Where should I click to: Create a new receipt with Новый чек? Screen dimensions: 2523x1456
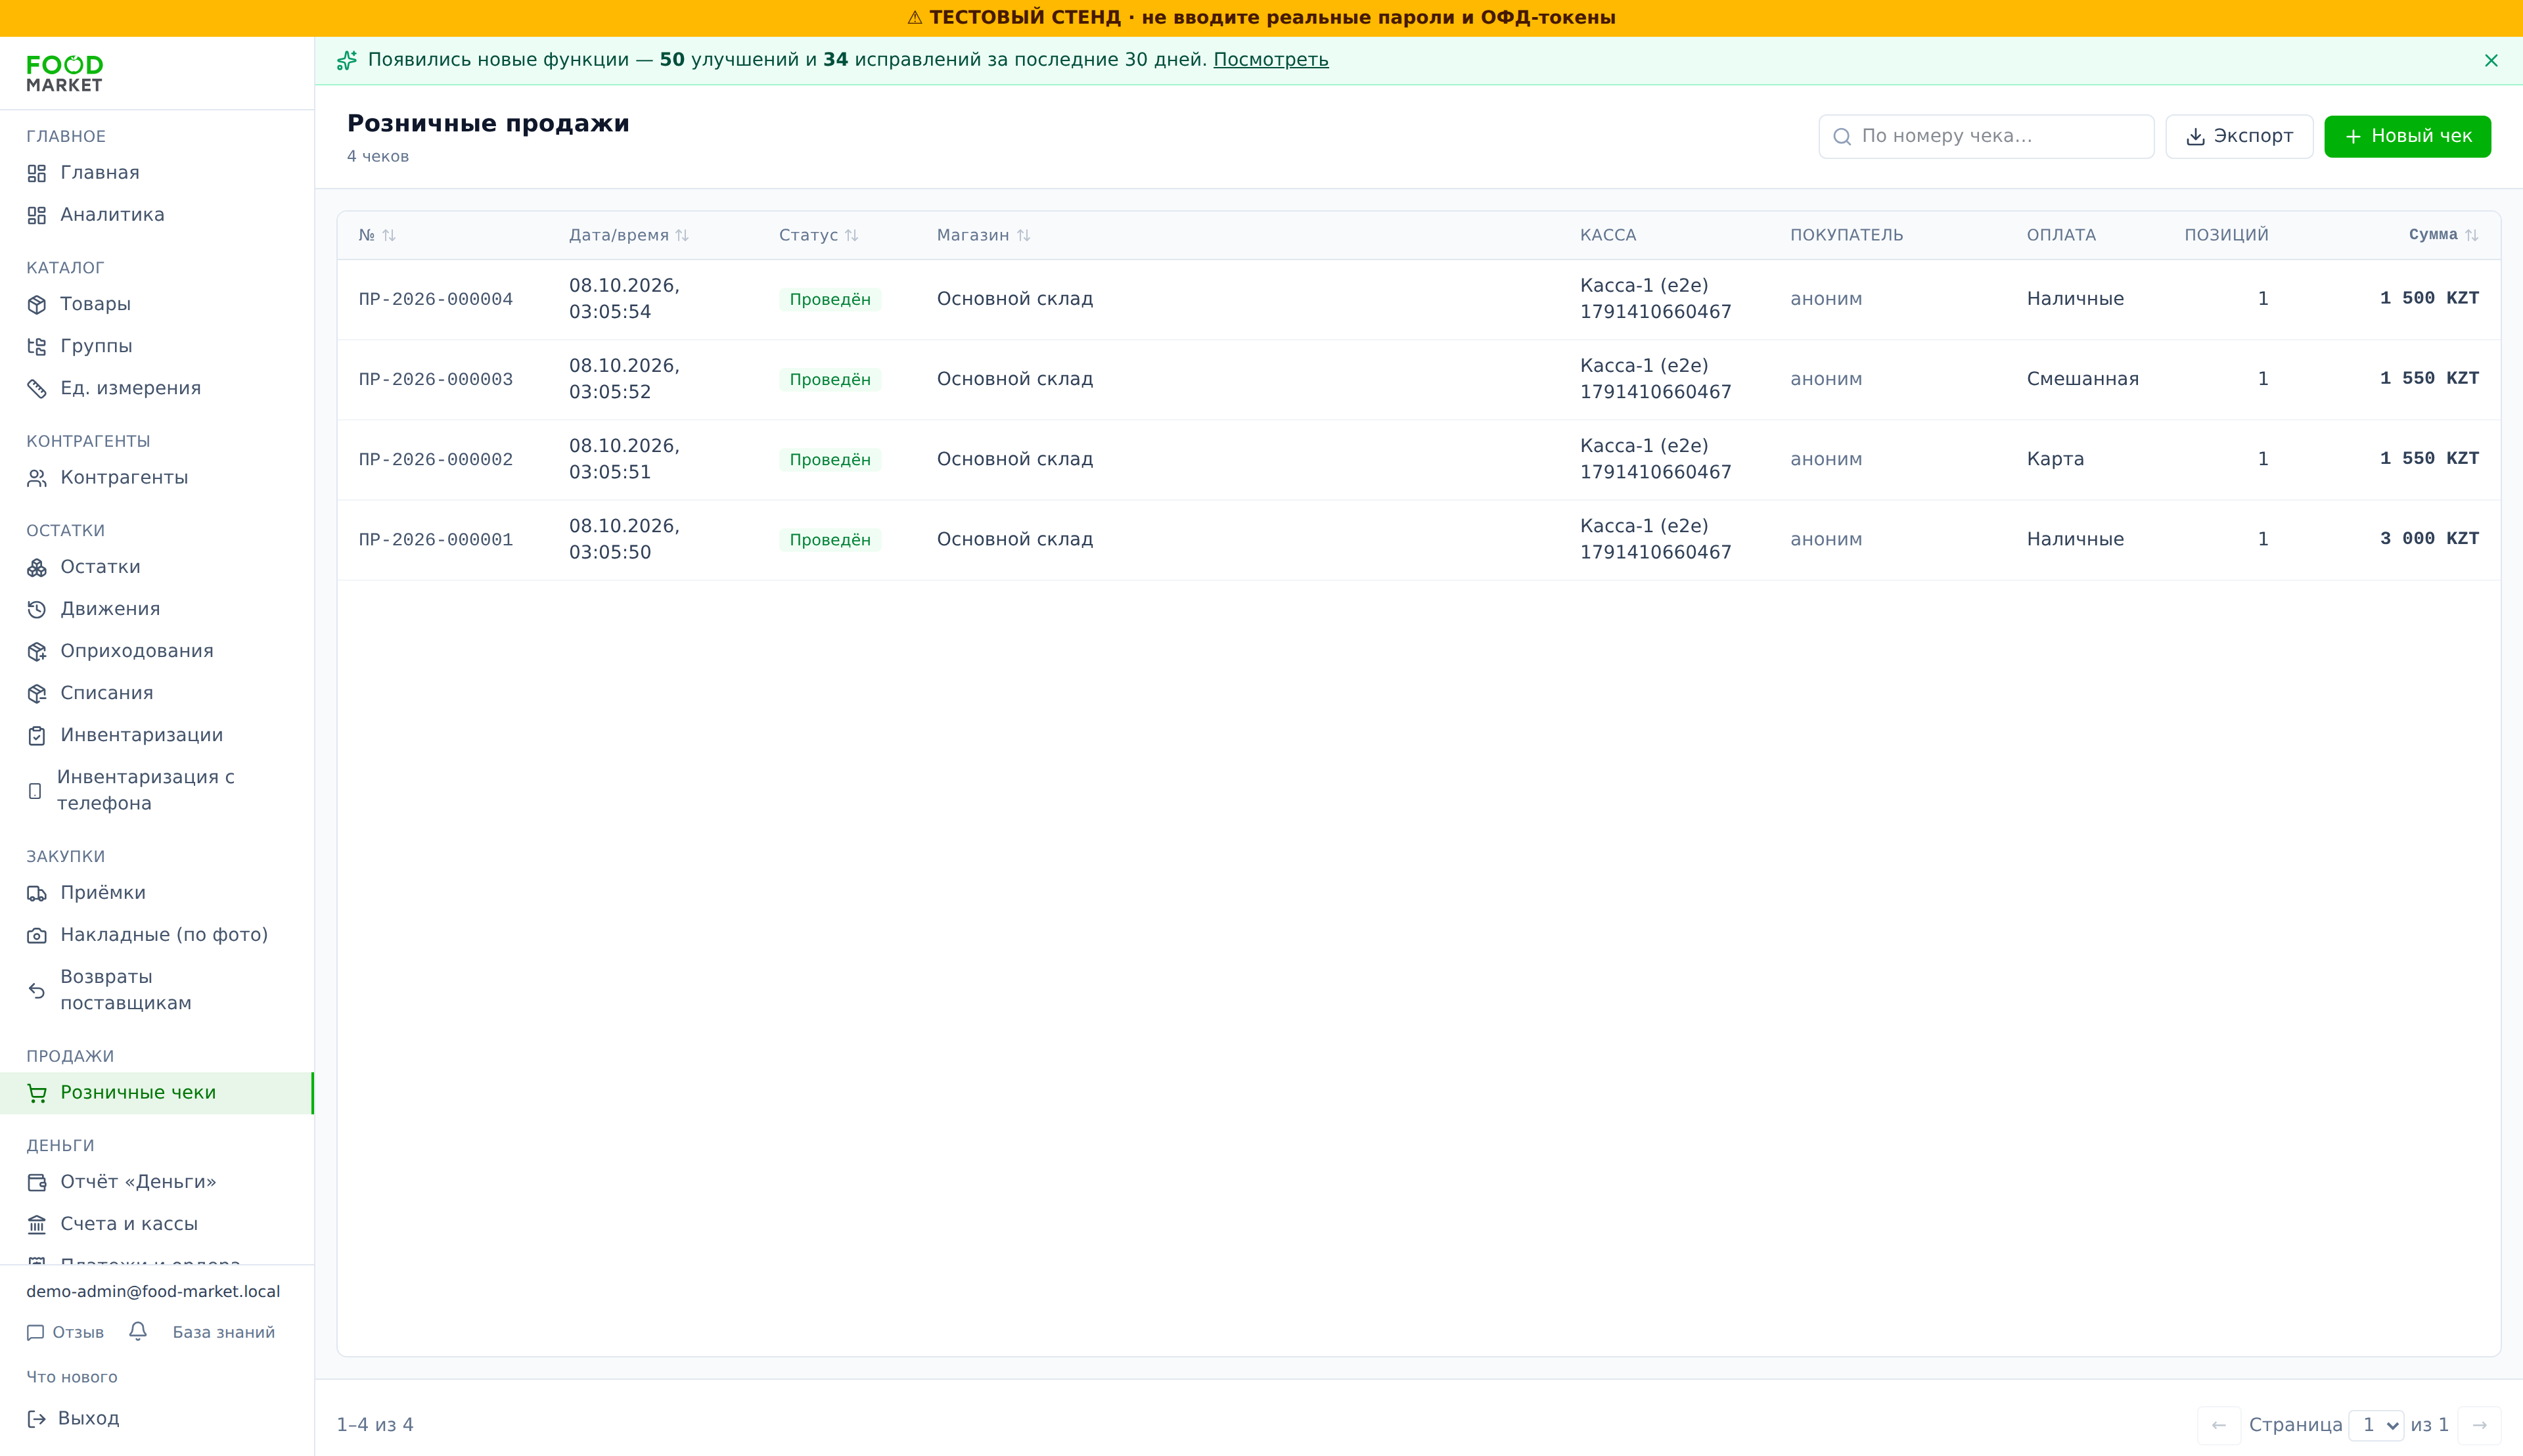[x=2407, y=136]
